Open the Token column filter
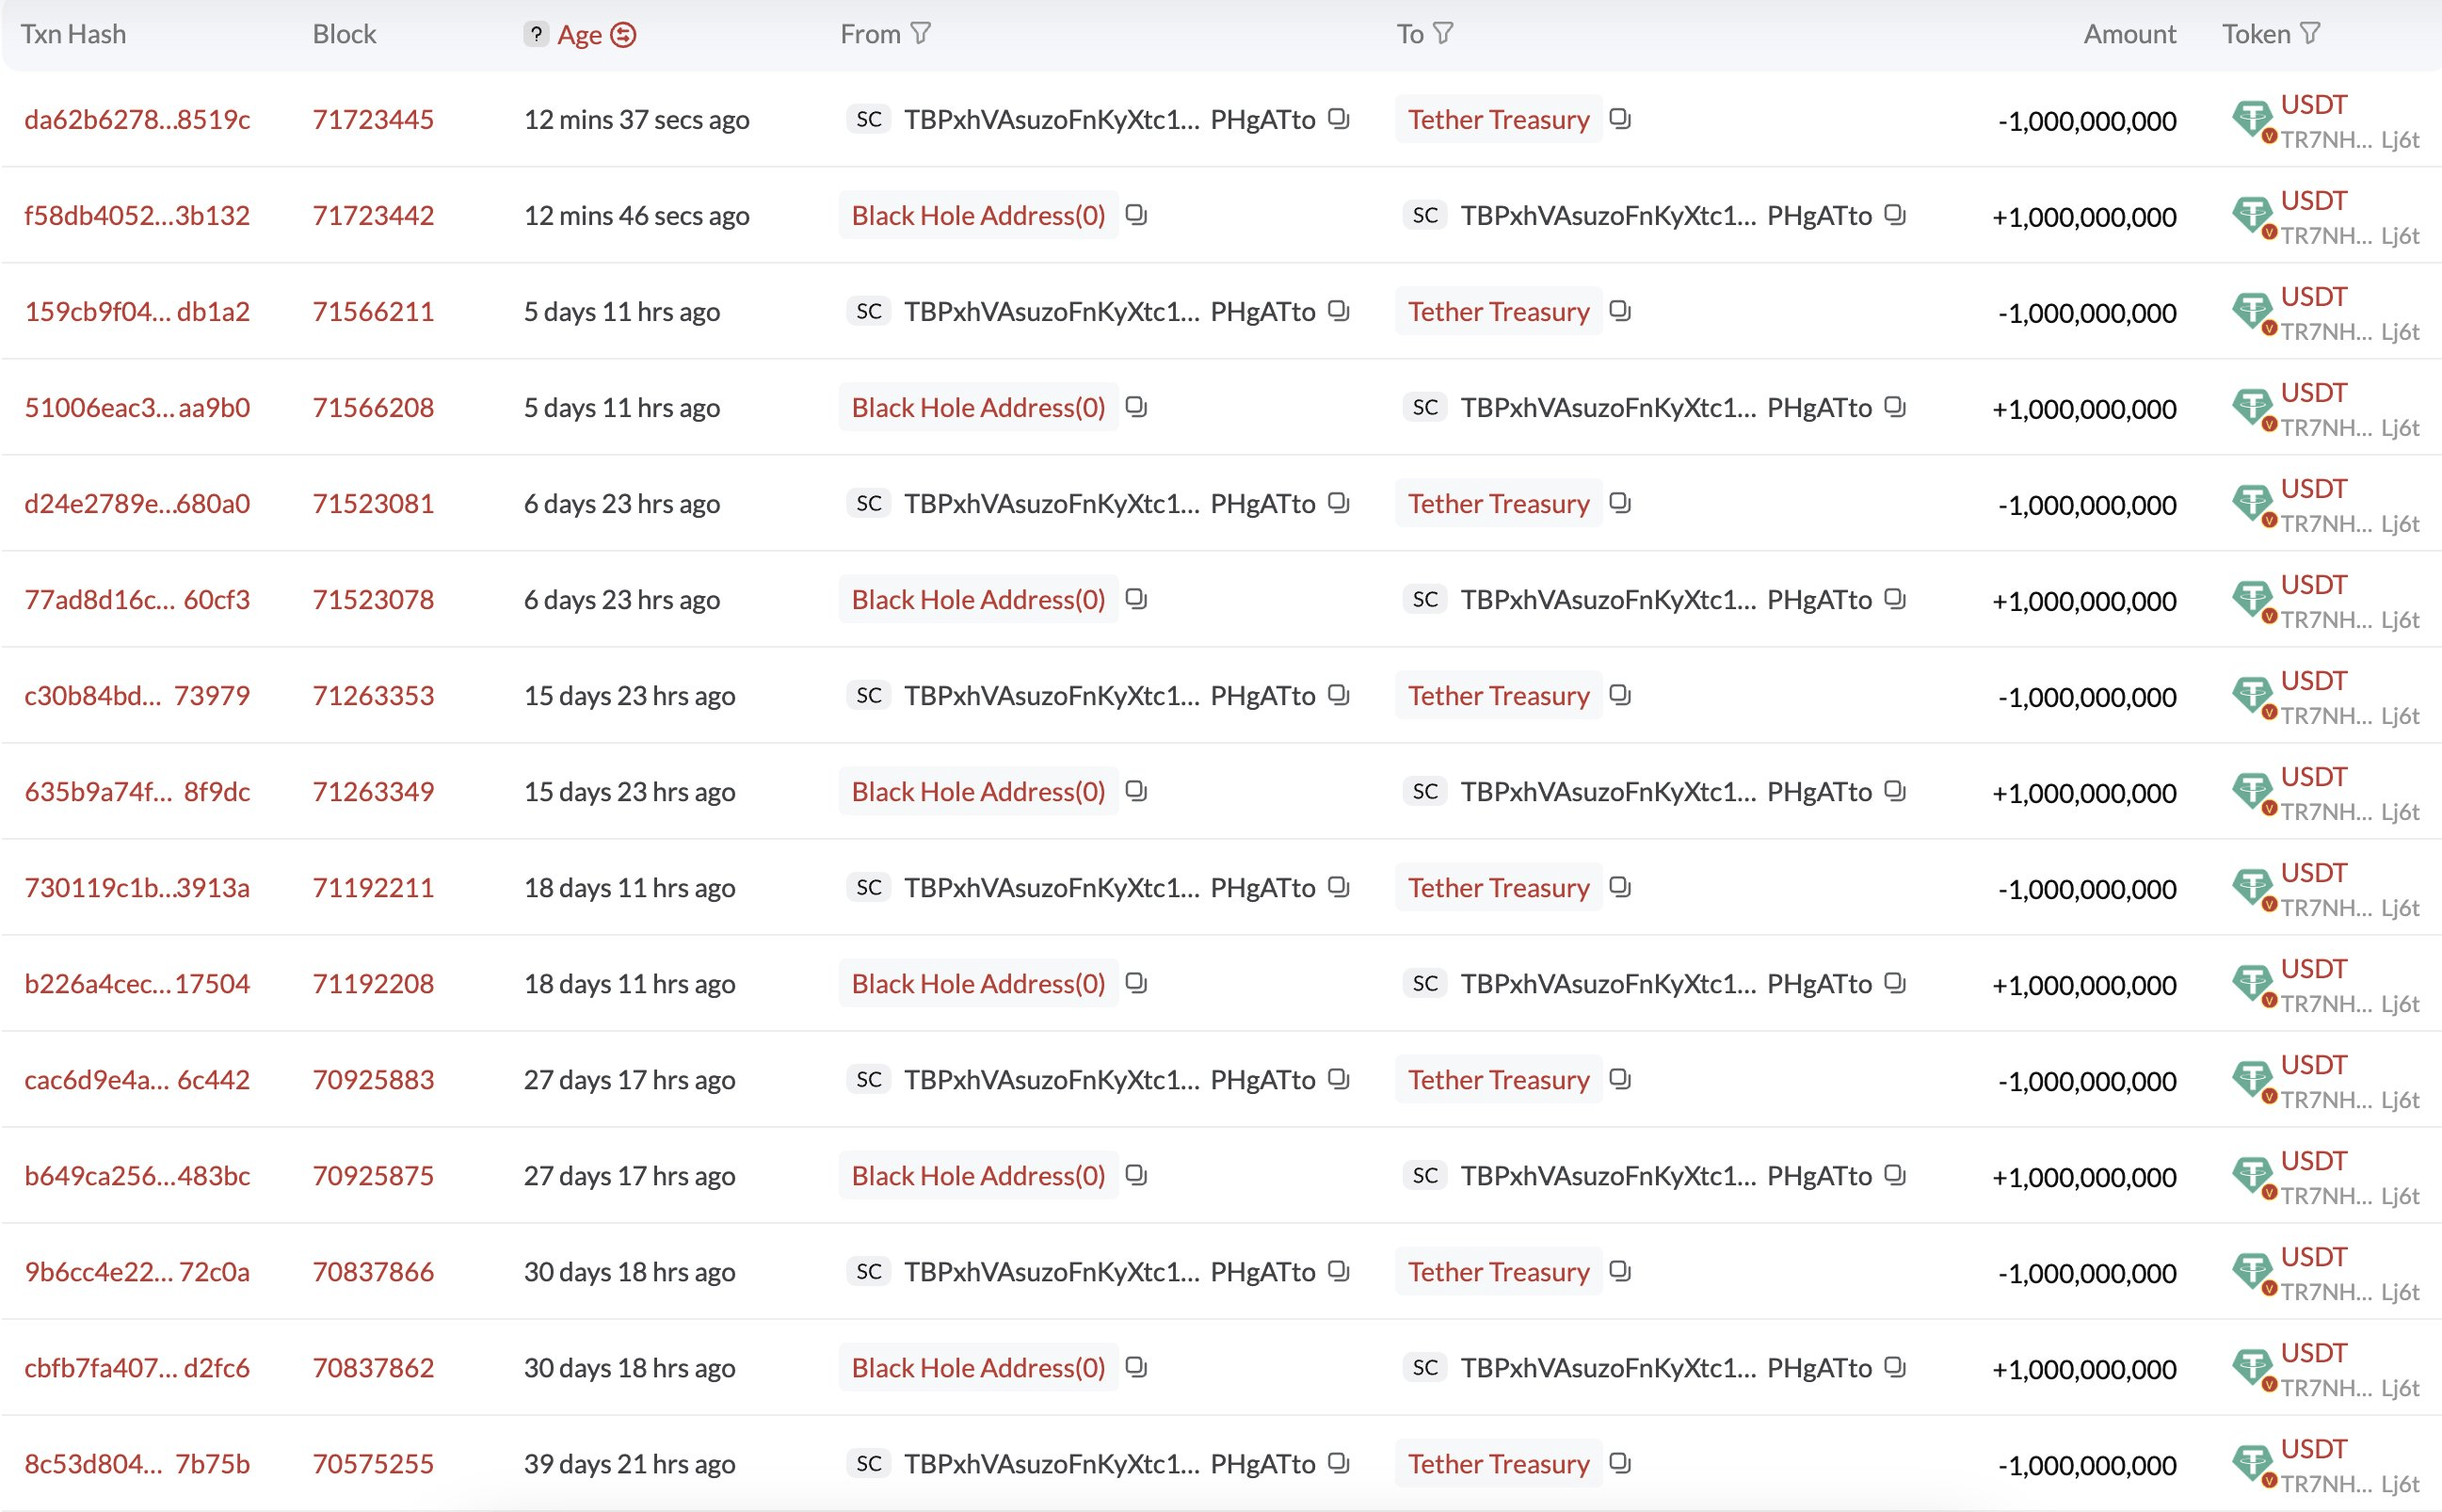The height and width of the screenshot is (1512, 2442). (x=2310, y=33)
